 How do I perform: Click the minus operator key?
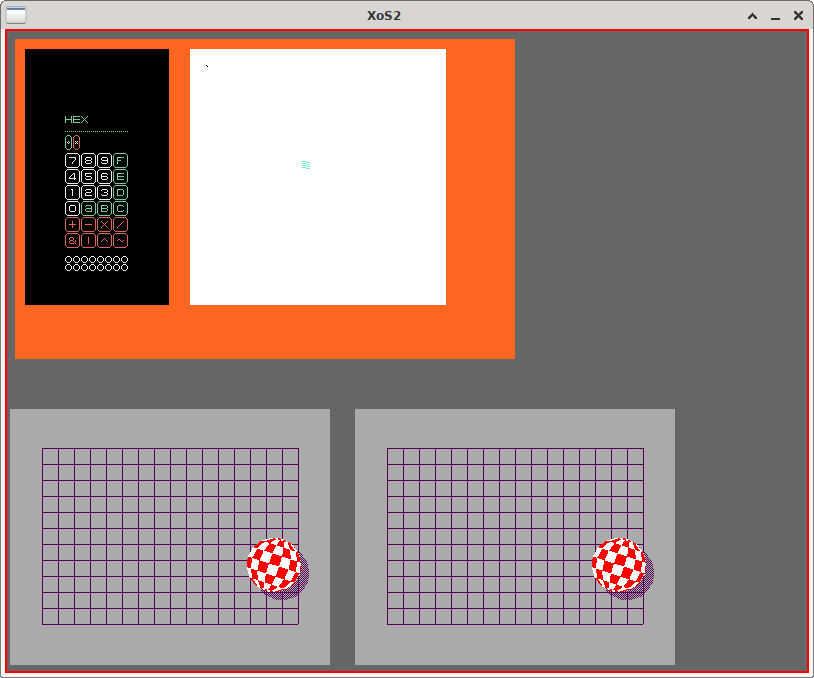click(x=88, y=225)
